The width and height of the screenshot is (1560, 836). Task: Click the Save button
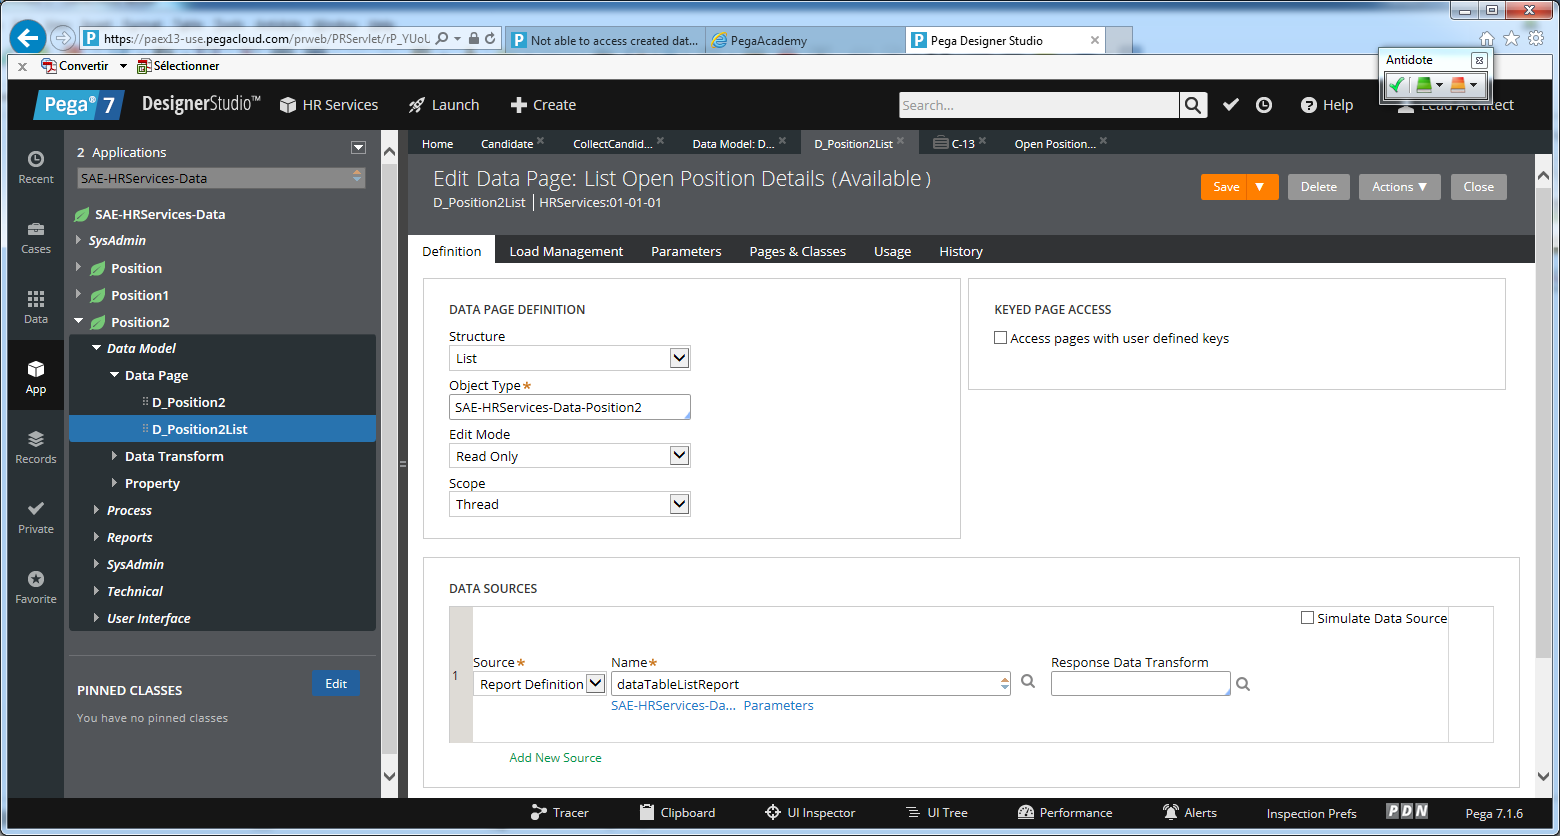[1226, 187]
